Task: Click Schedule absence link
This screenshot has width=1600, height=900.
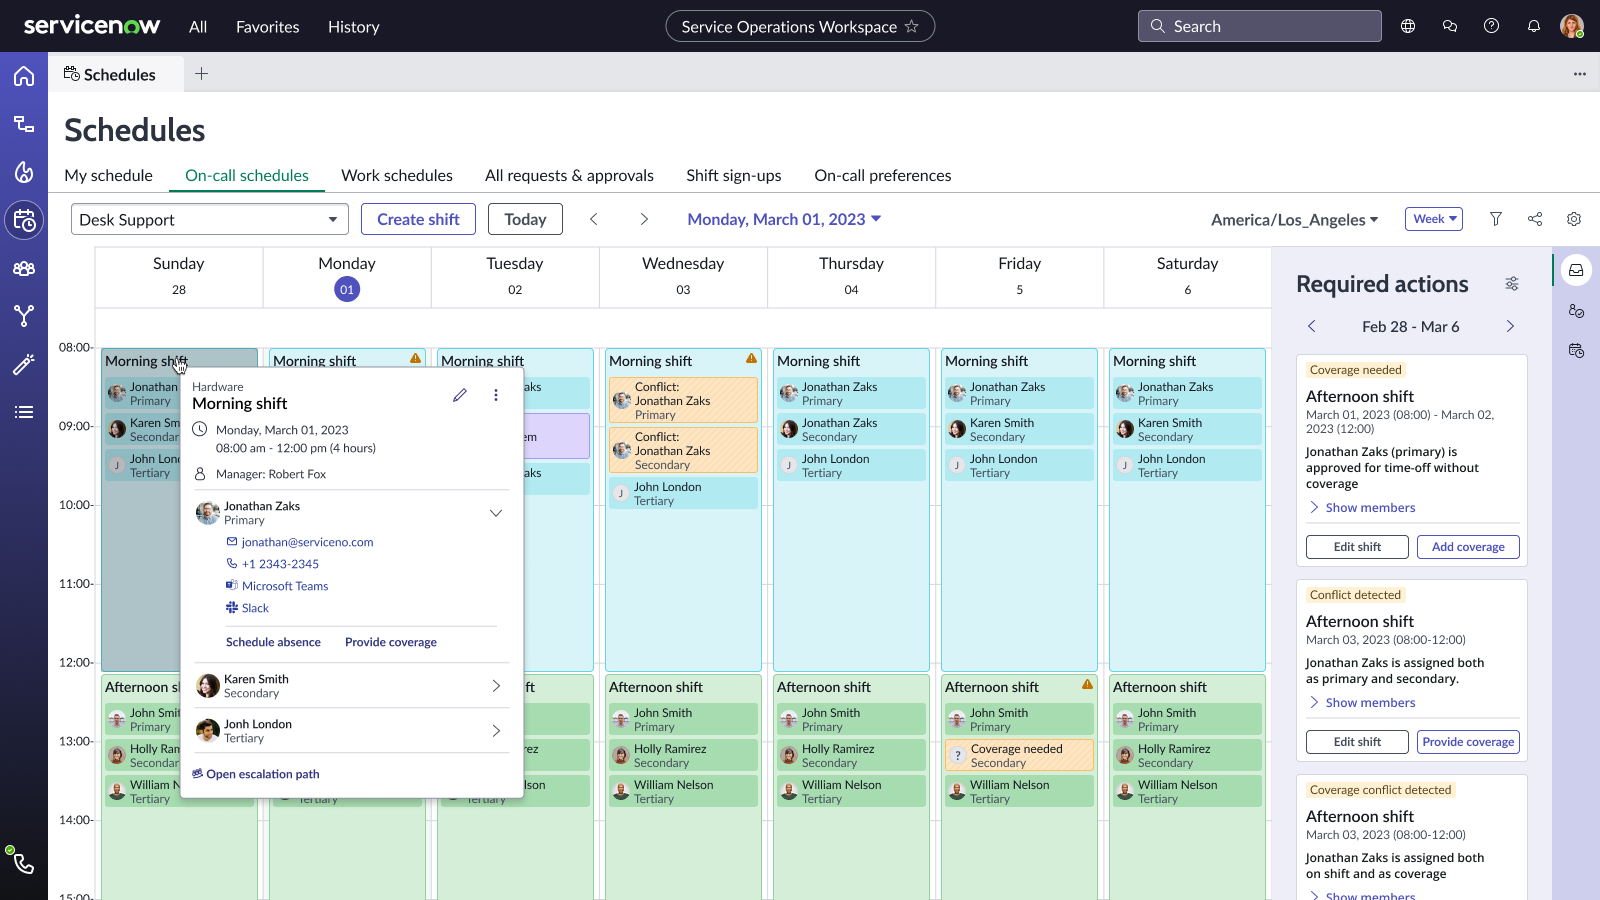Action: tap(273, 642)
